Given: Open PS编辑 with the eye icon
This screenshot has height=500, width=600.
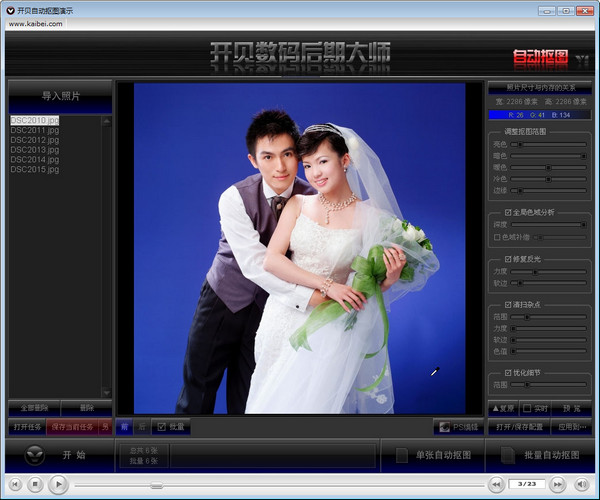Looking at the screenshot, I should point(443,427).
